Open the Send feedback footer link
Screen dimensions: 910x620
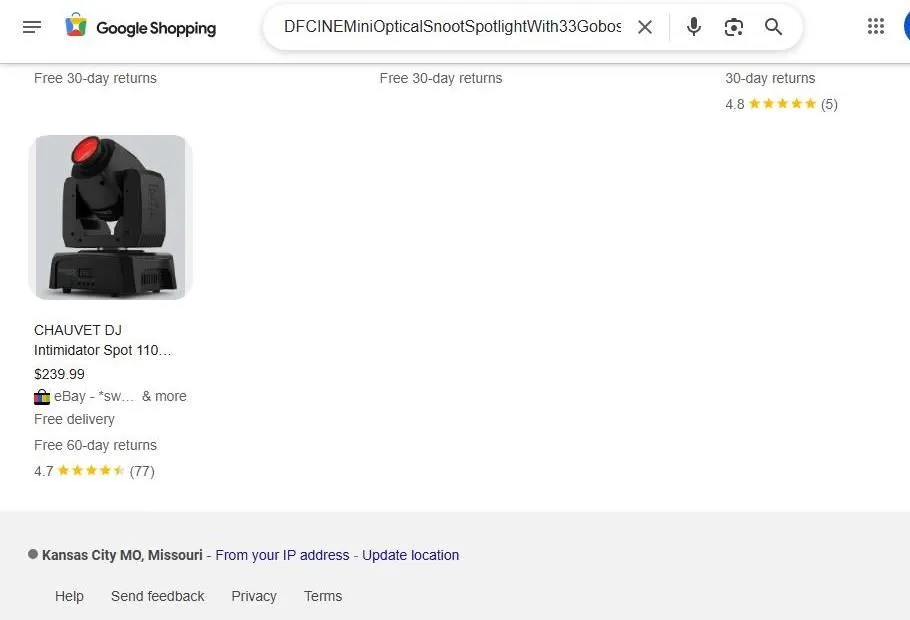pos(157,596)
